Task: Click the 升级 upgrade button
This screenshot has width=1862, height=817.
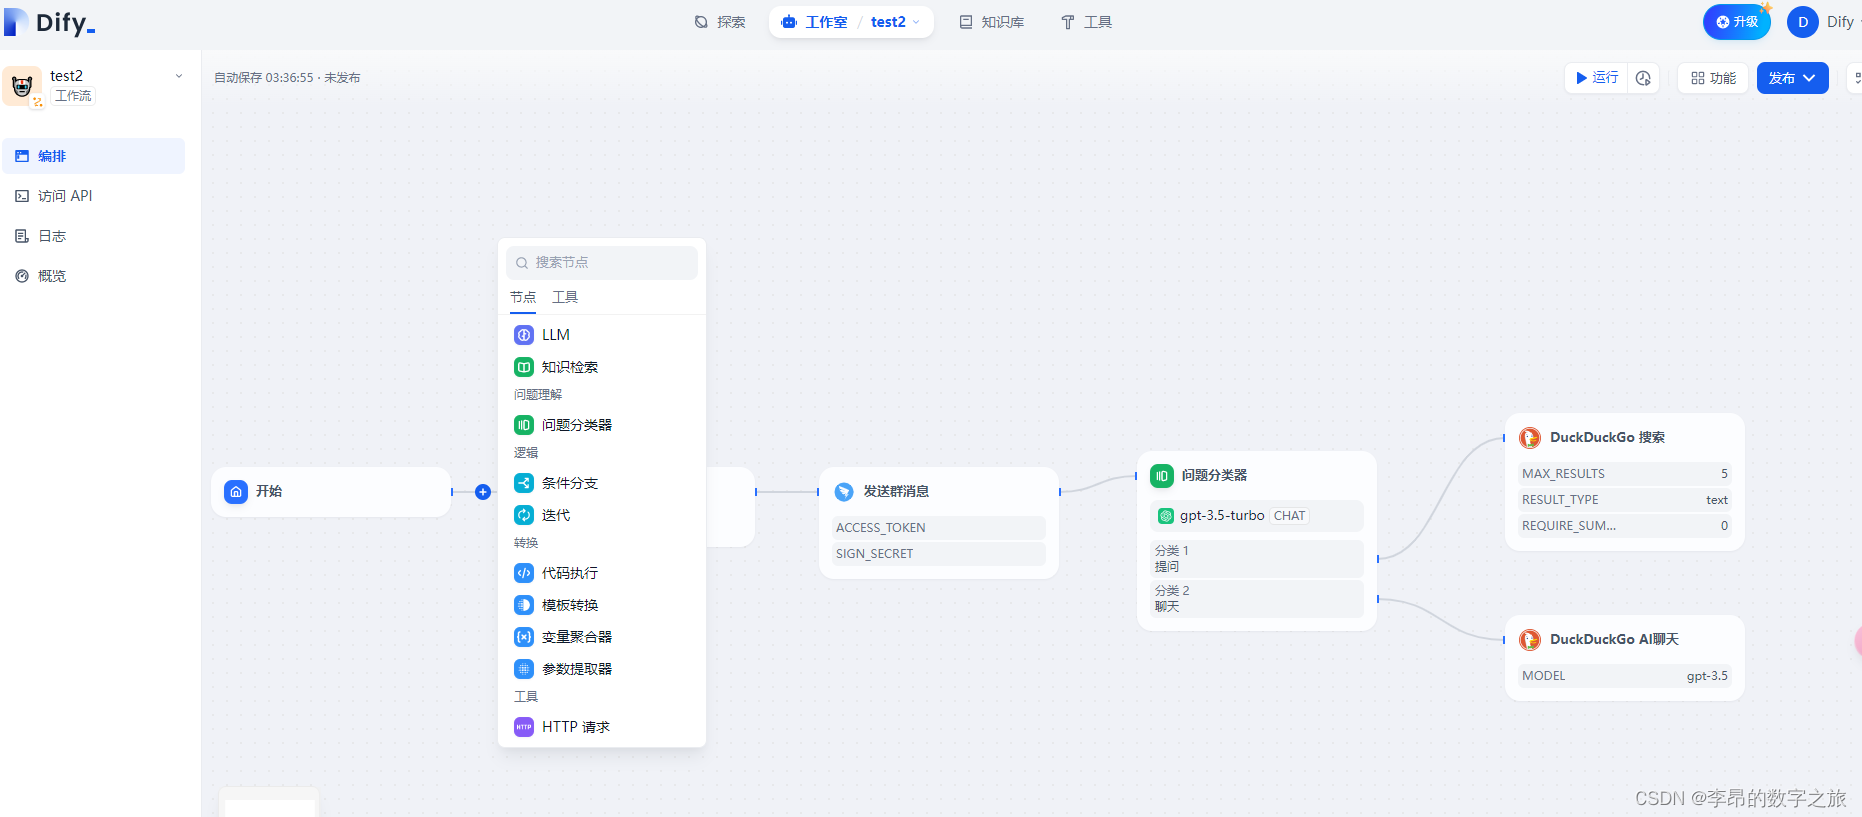Action: coord(1737,22)
